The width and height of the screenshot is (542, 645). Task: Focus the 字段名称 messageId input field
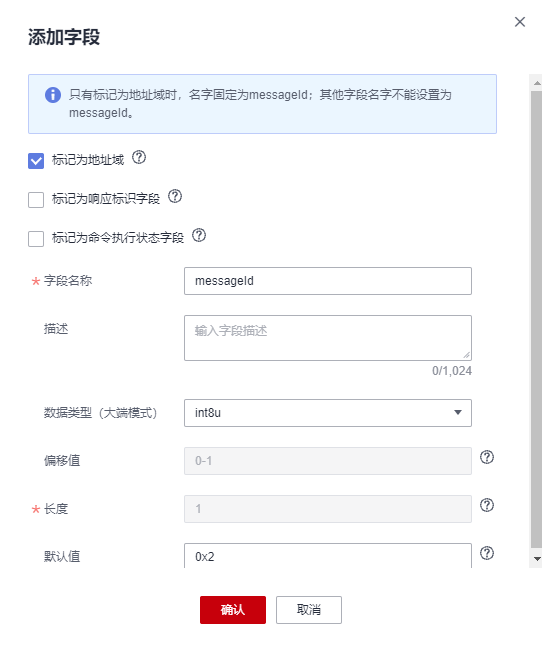[328, 281]
